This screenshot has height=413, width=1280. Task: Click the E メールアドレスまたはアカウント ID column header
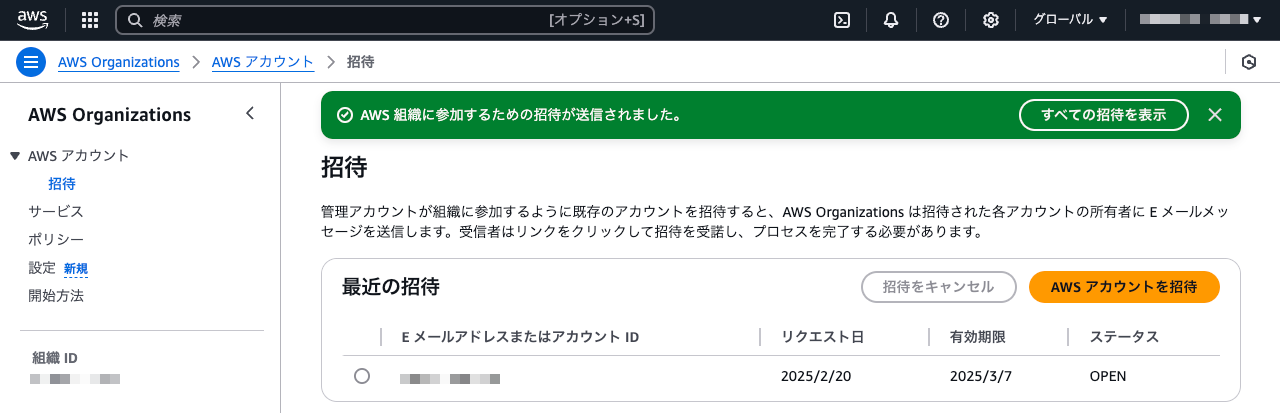pyautogui.click(x=520, y=337)
